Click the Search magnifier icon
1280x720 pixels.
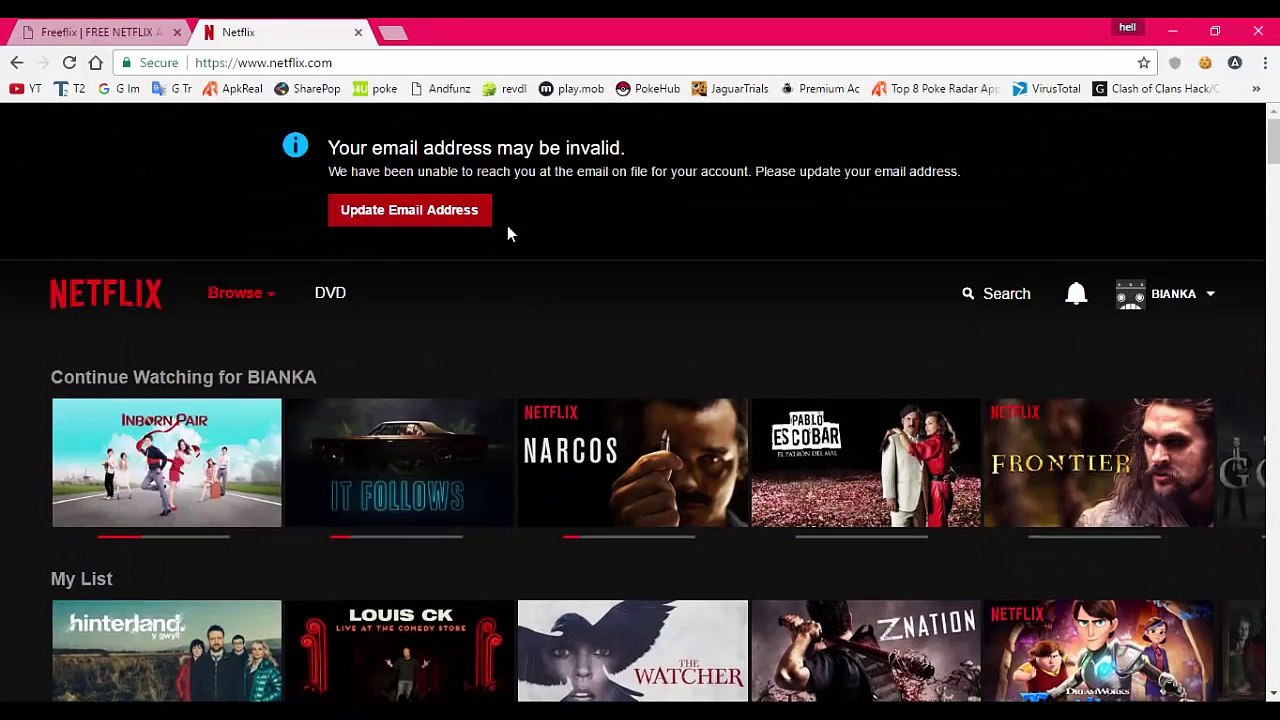tap(968, 293)
